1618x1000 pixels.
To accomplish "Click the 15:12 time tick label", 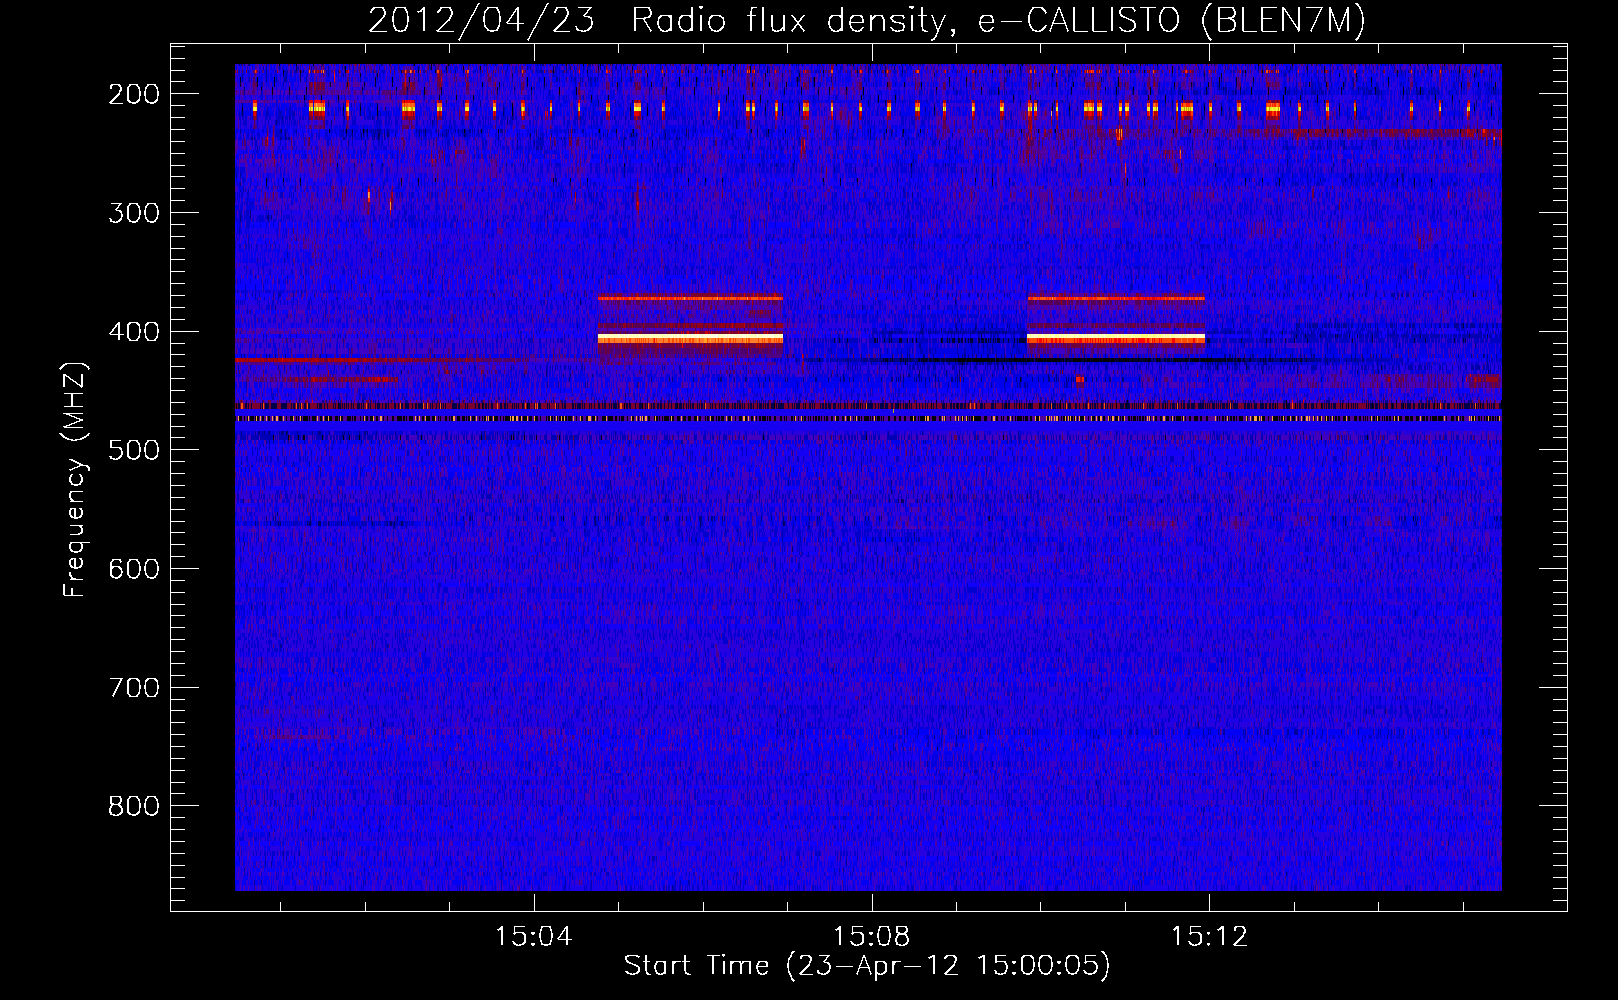I will [1210, 937].
